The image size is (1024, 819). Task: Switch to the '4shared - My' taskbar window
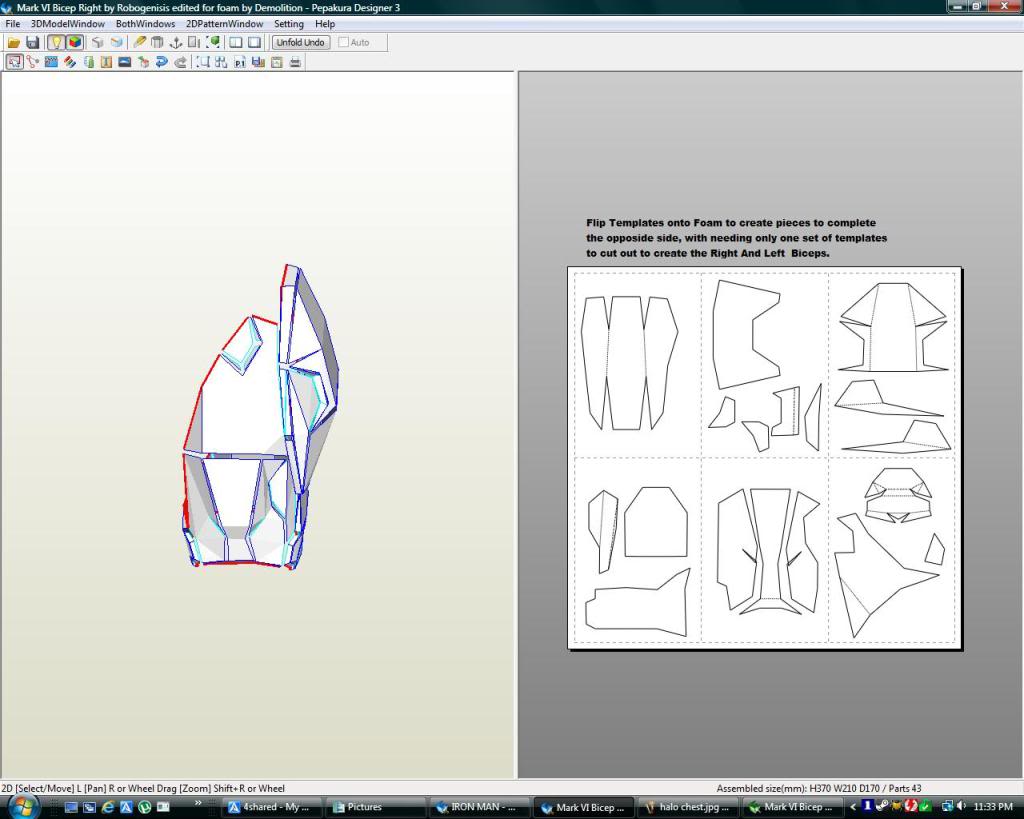point(270,807)
